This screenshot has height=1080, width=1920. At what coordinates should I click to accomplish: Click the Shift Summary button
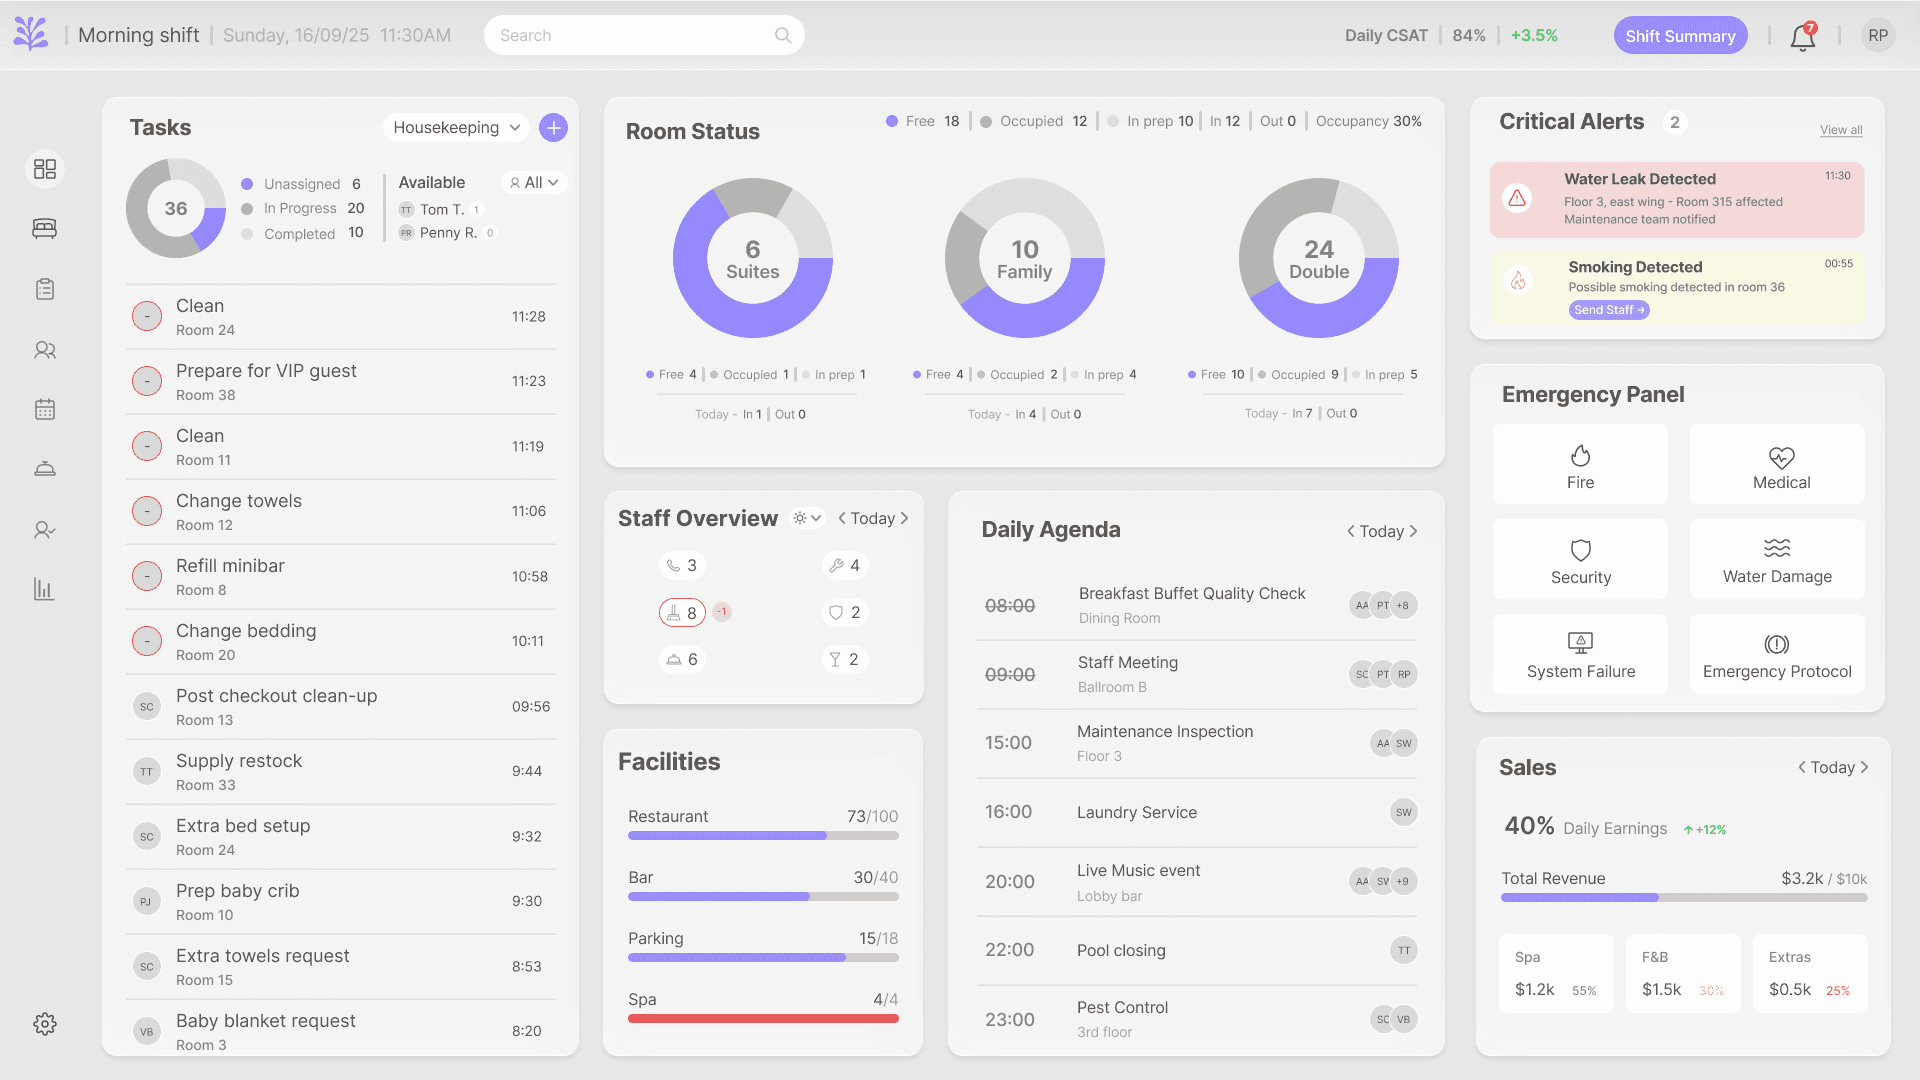click(x=1680, y=36)
